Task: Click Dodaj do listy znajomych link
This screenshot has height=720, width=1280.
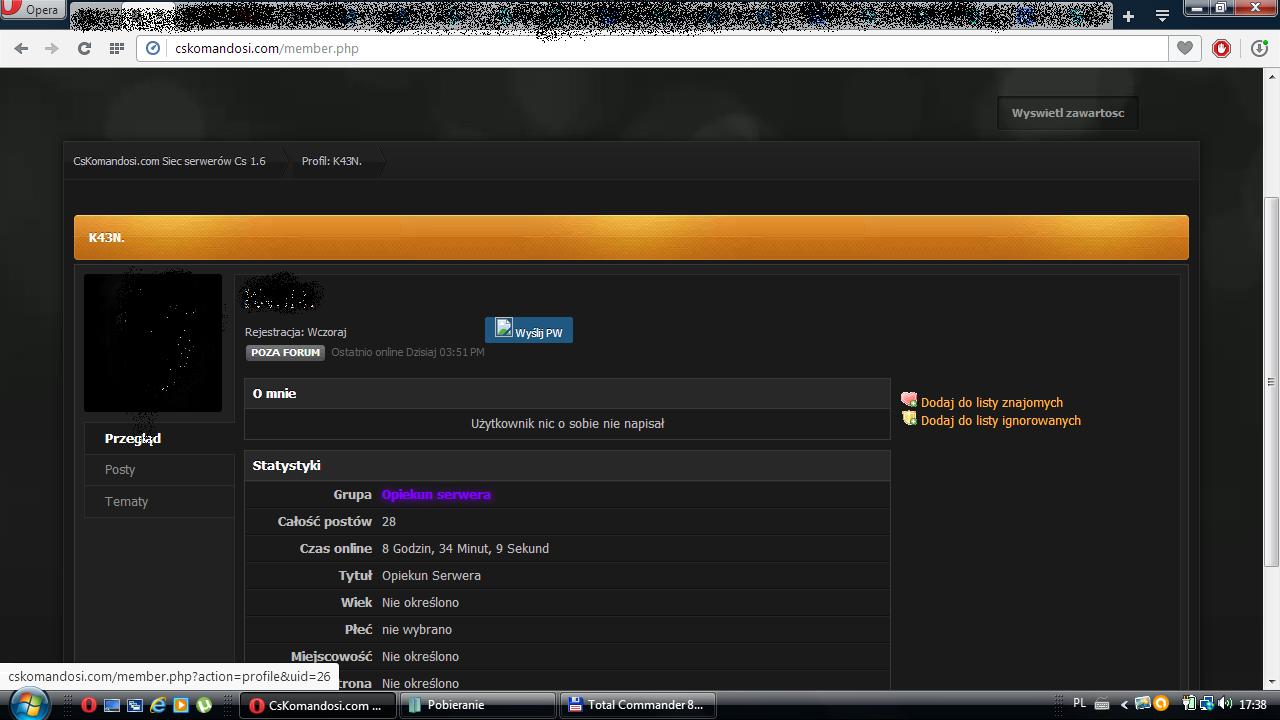Action: [992, 402]
